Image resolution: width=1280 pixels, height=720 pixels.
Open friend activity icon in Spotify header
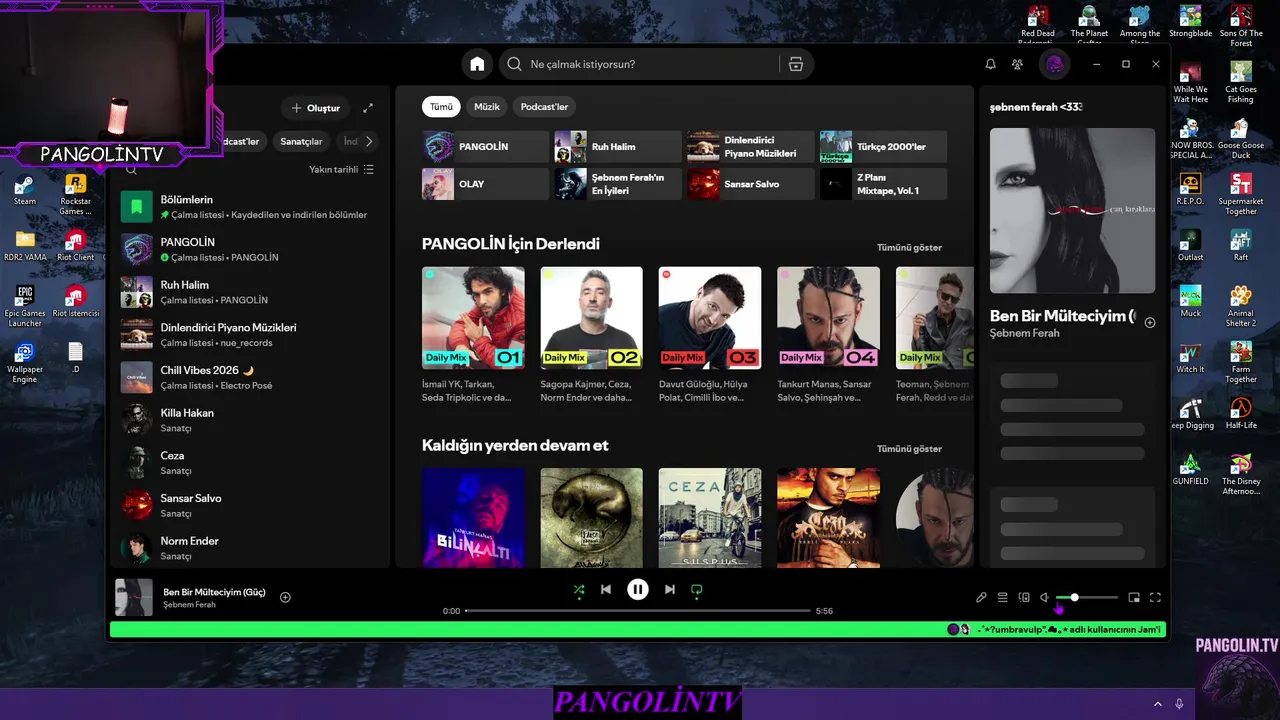(1017, 64)
